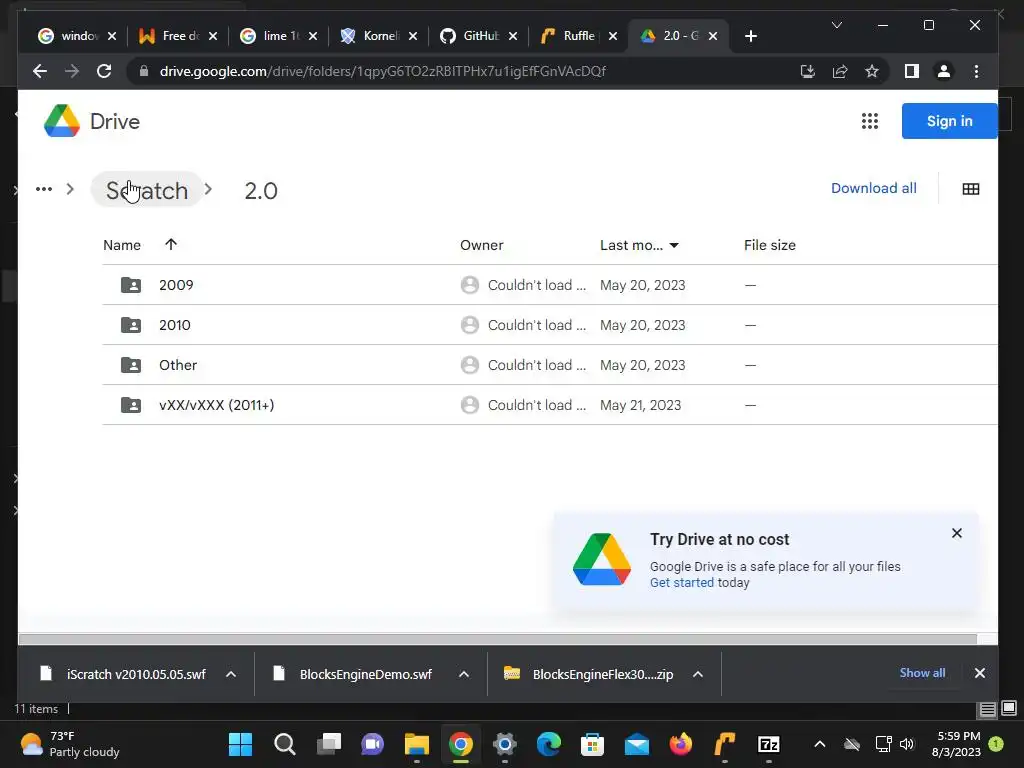The width and height of the screenshot is (1024, 768).
Task: Open Mail app from taskbar
Action: pyautogui.click(x=637, y=744)
